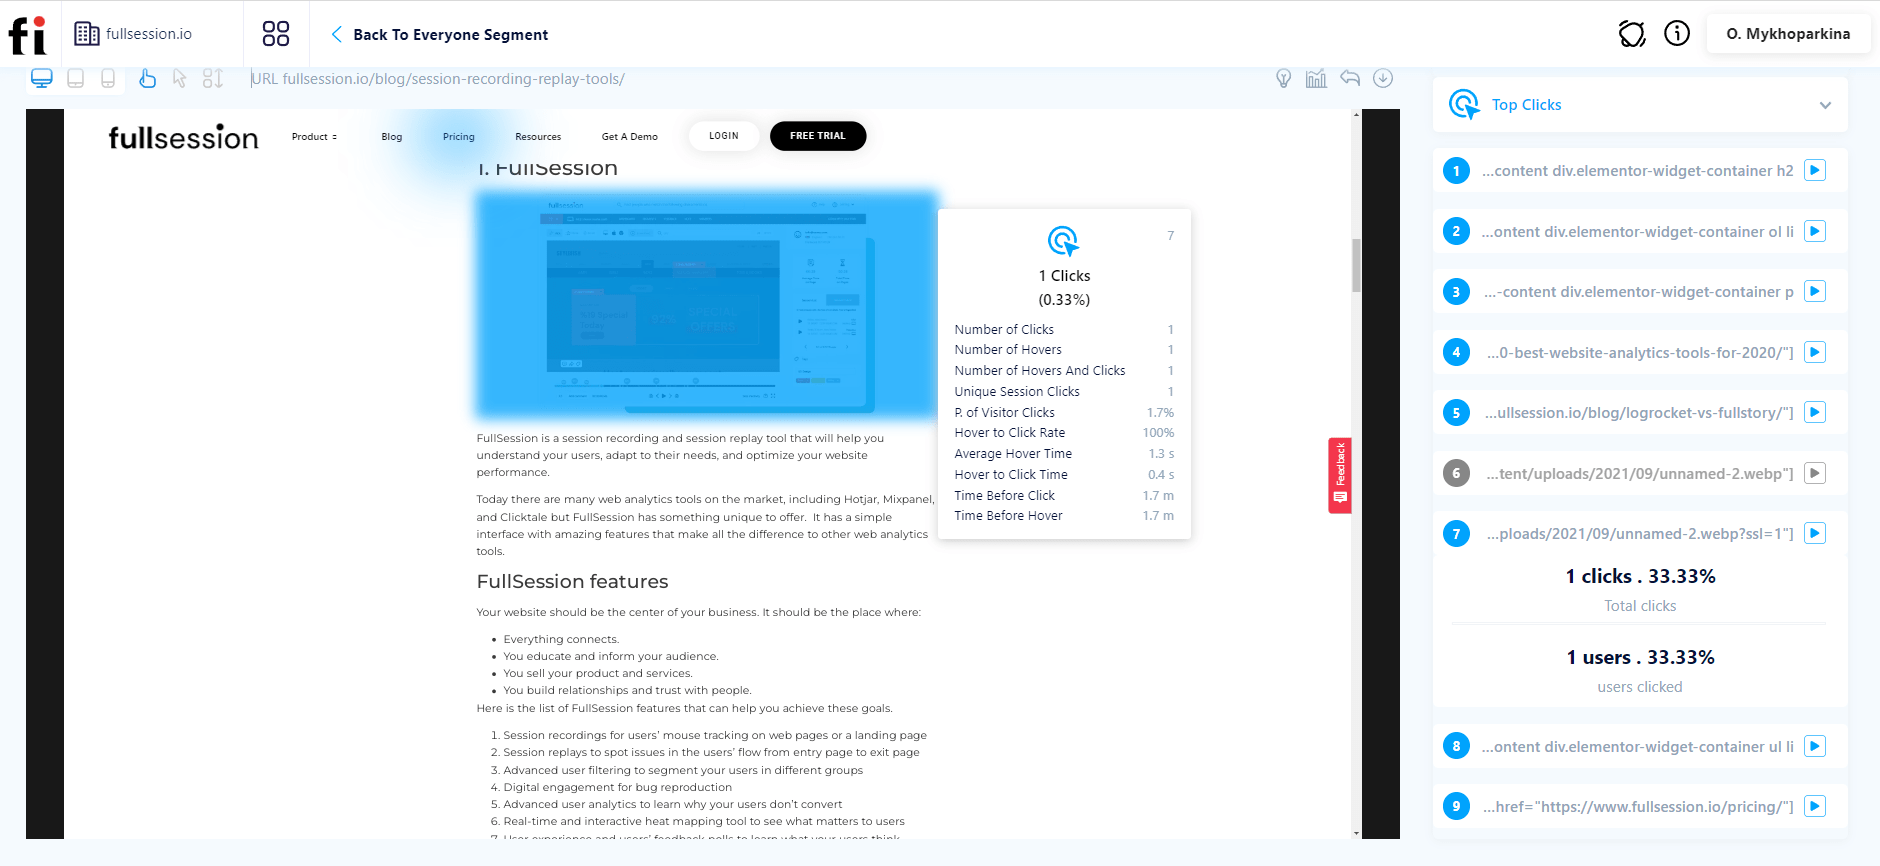
Task: Open the fi logo home
Action: (x=28, y=35)
